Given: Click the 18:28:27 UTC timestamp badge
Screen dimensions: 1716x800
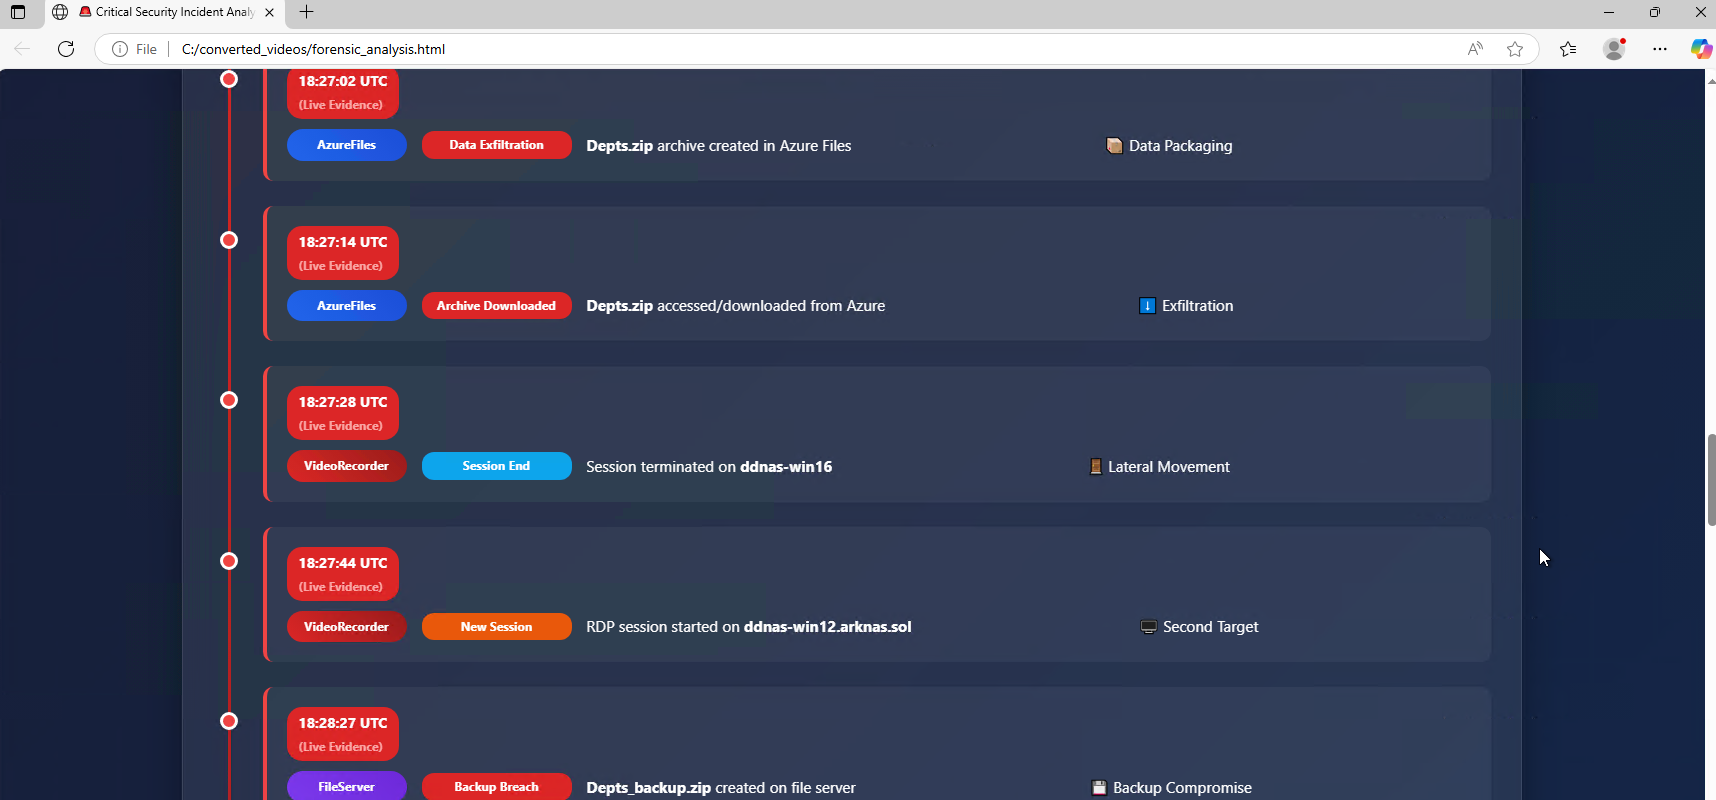Looking at the screenshot, I should [x=343, y=734].
